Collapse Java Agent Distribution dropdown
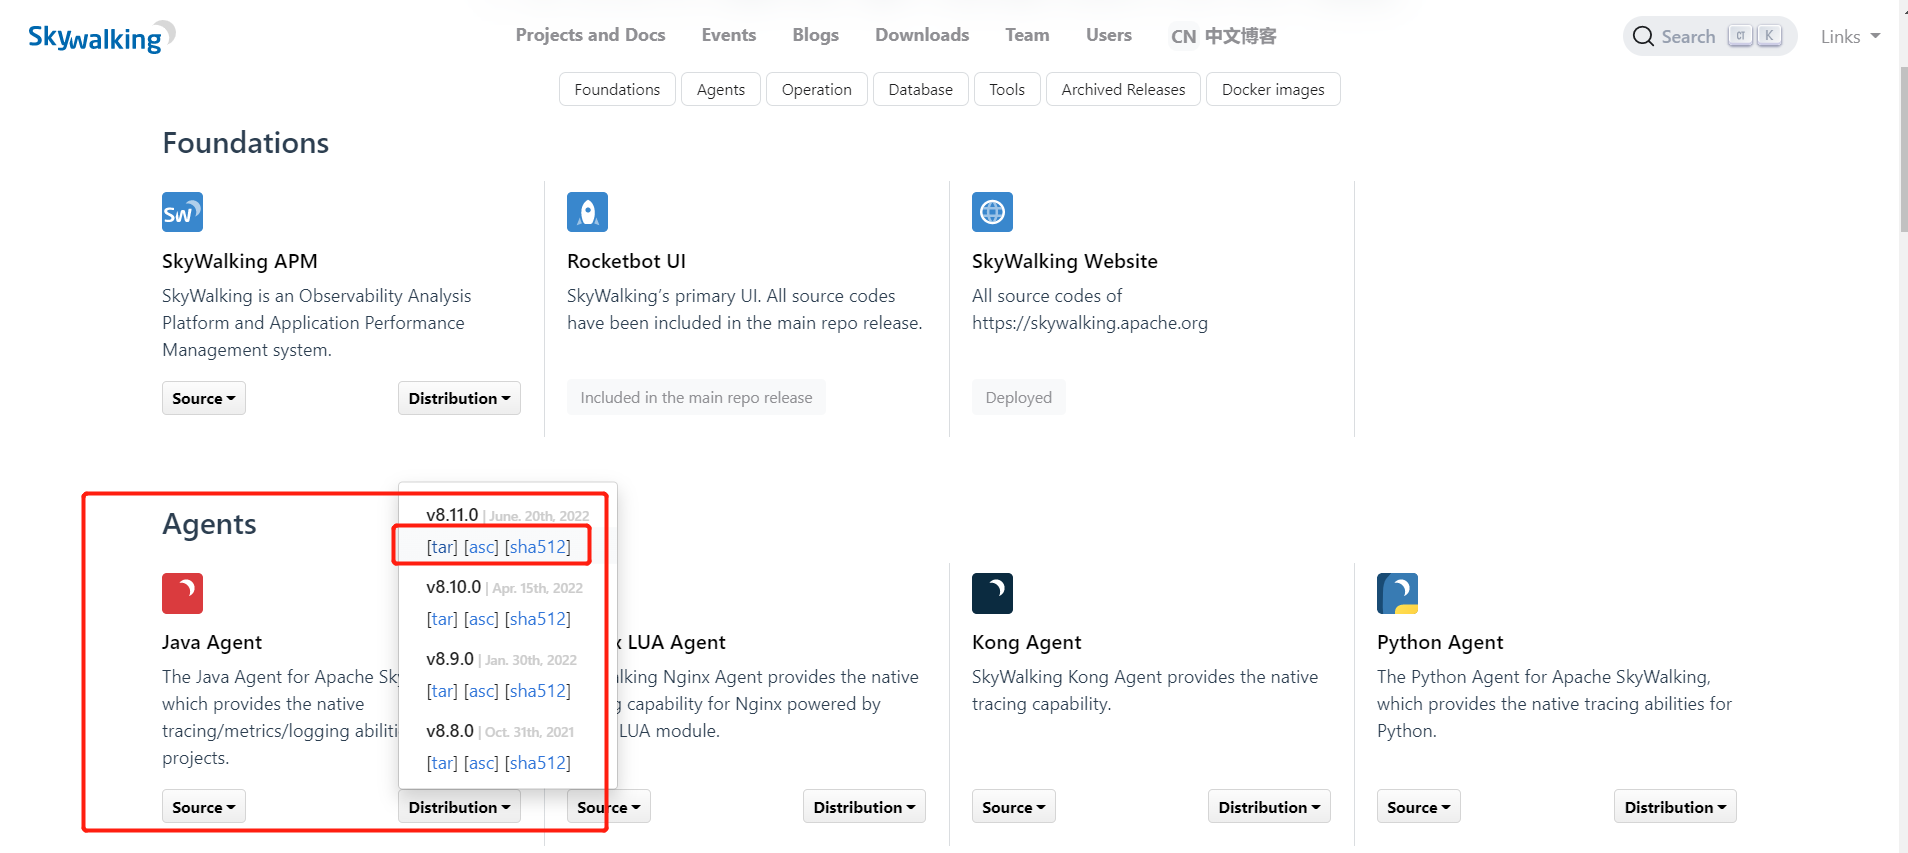Viewport: 1908px width, 853px height. (x=459, y=807)
